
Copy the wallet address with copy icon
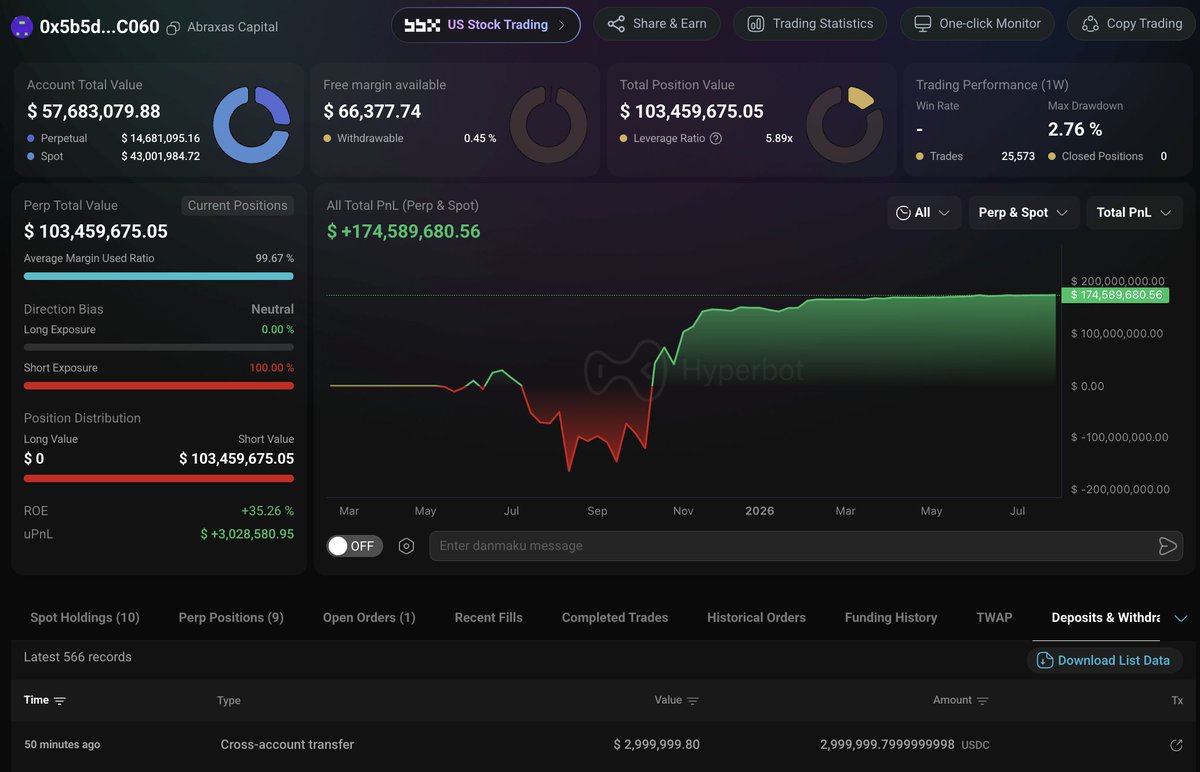[x=174, y=28]
